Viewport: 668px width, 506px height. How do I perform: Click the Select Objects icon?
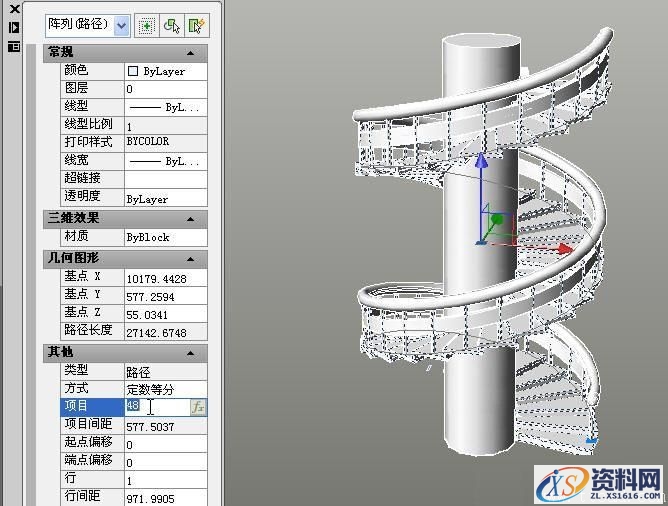[171, 25]
